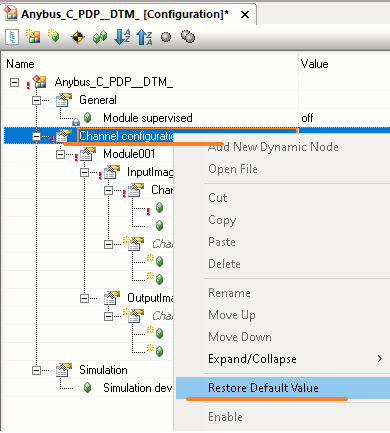
Task: Click the Module001 node icon
Action: coord(88,154)
